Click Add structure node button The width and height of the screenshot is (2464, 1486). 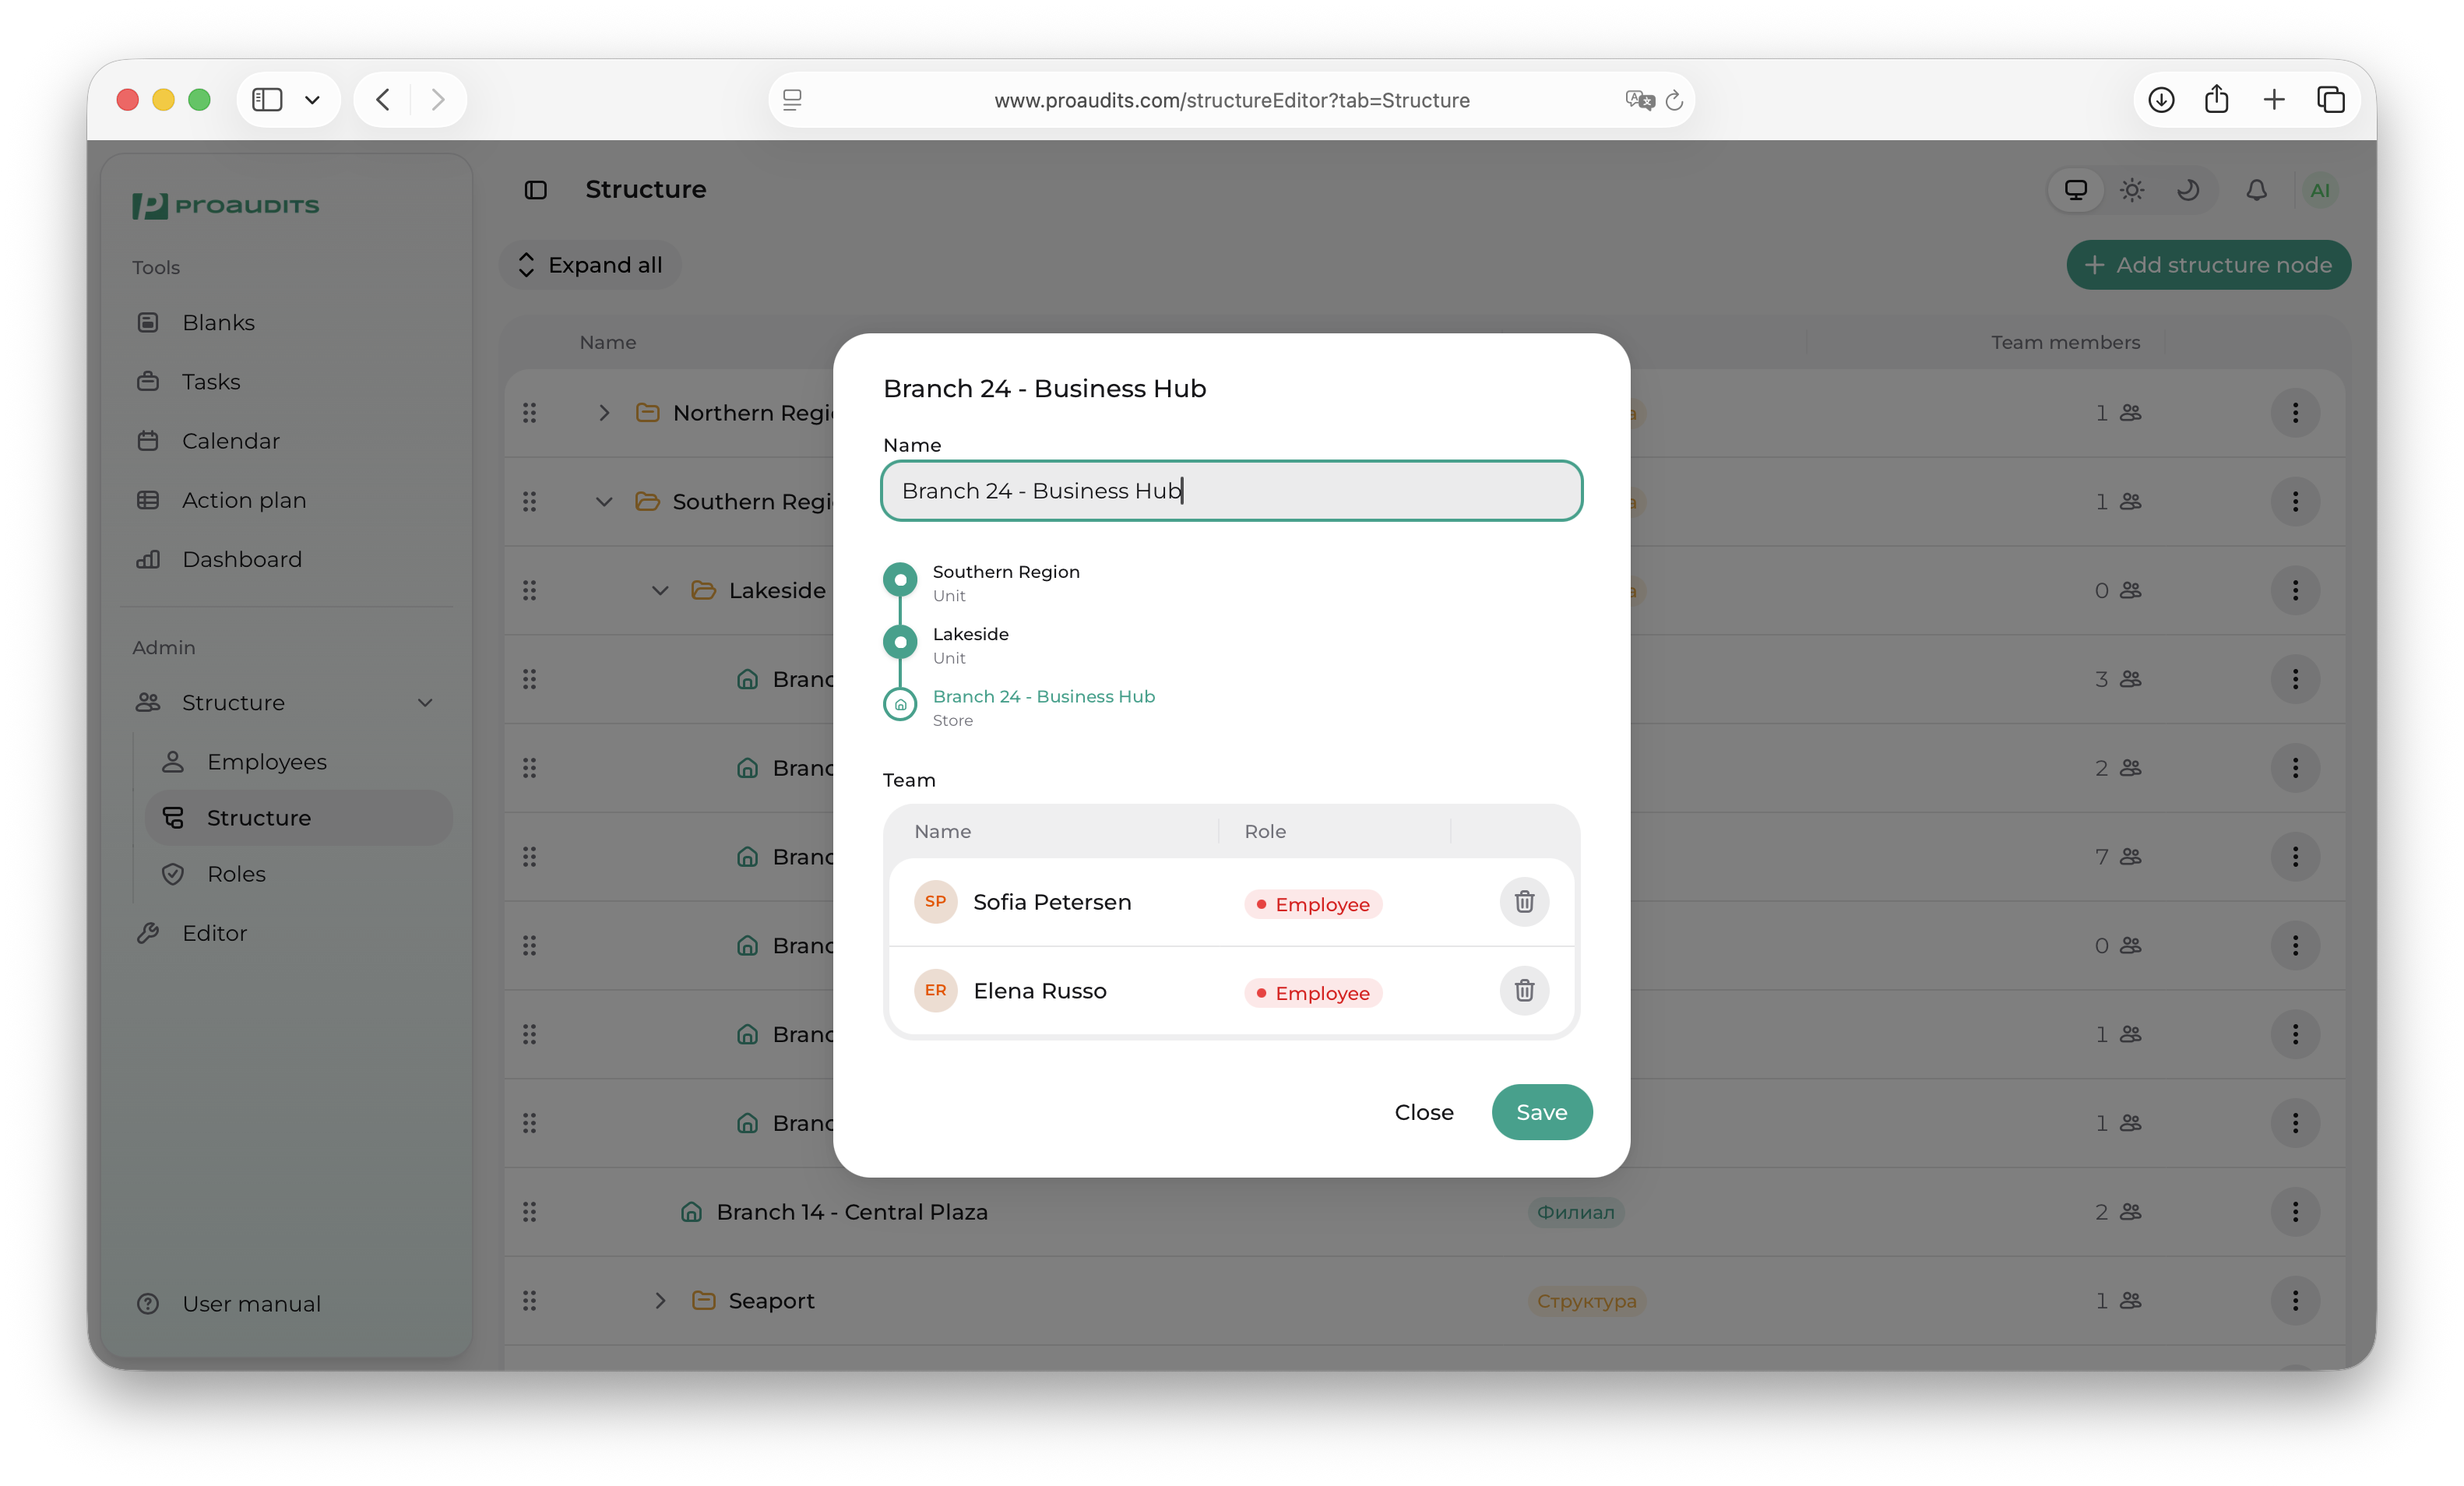coord(2208,265)
